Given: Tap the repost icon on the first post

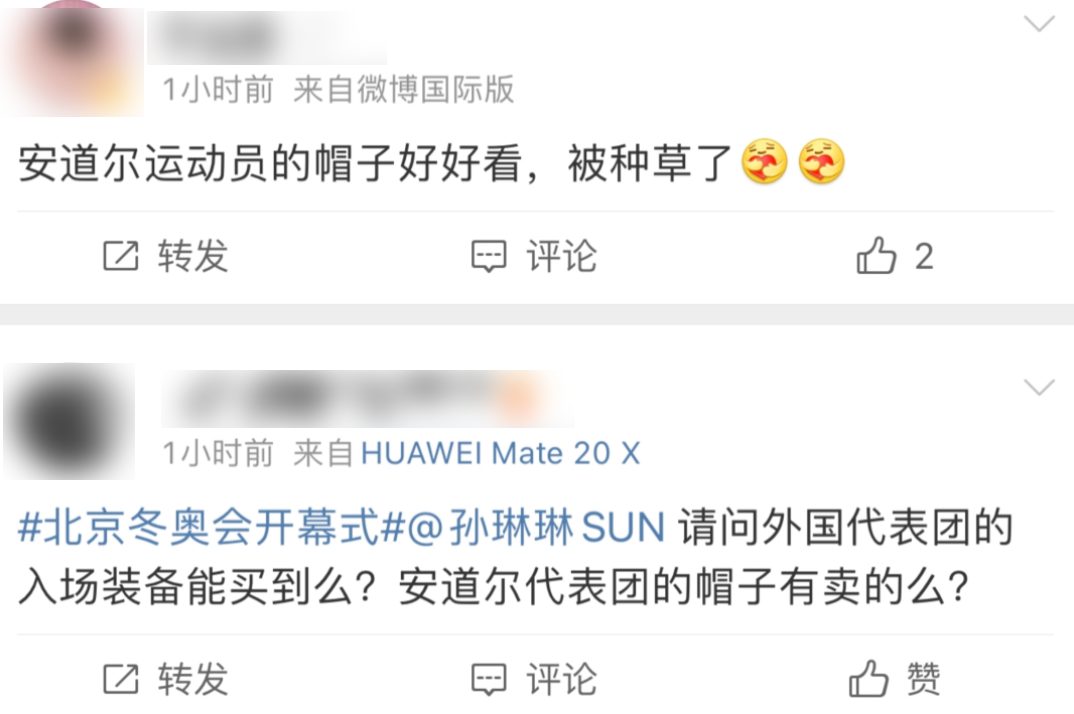Looking at the screenshot, I should coord(121,256).
